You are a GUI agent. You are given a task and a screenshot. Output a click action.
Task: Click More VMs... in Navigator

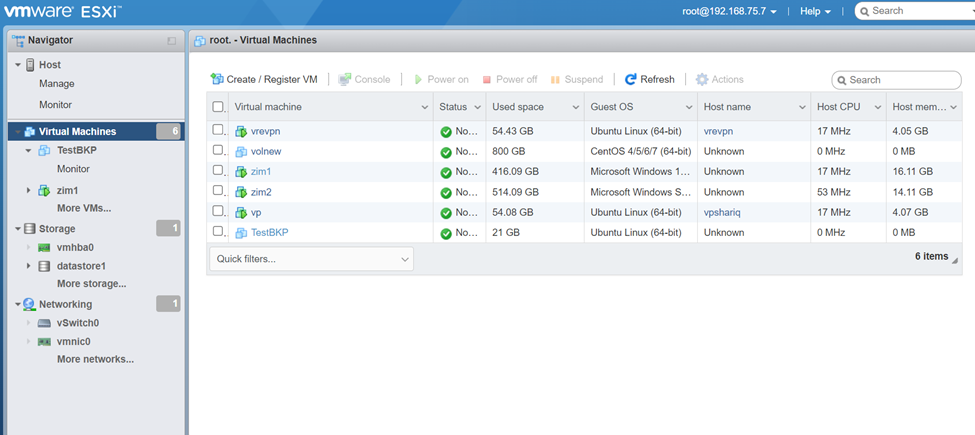click(x=84, y=208)
